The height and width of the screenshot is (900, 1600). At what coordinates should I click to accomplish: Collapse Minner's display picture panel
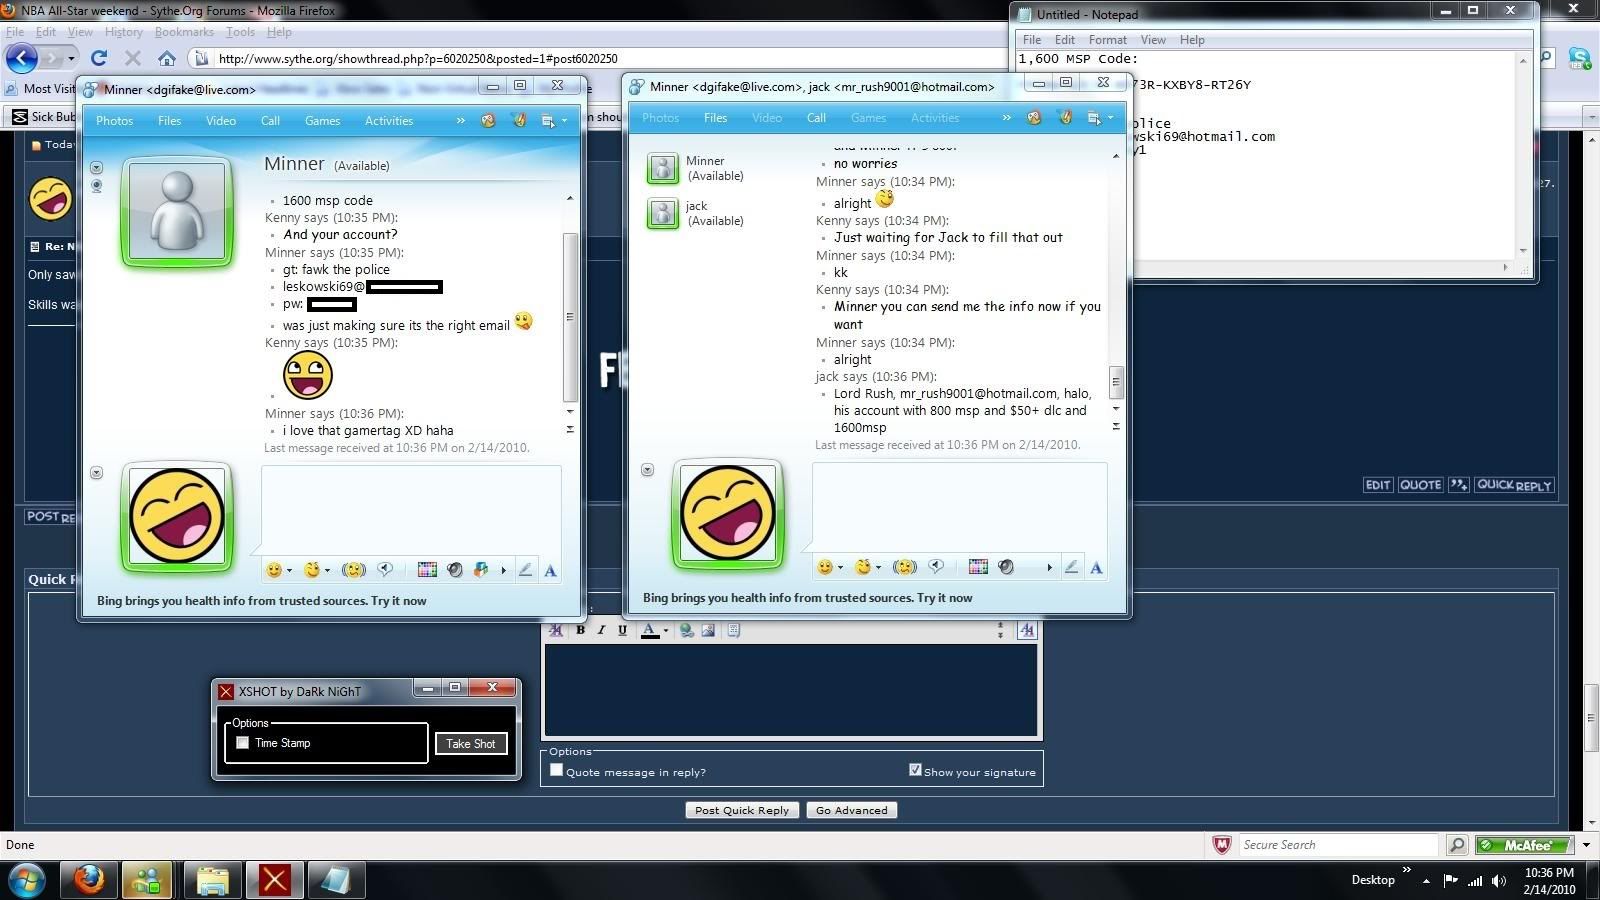pos(97,167)
